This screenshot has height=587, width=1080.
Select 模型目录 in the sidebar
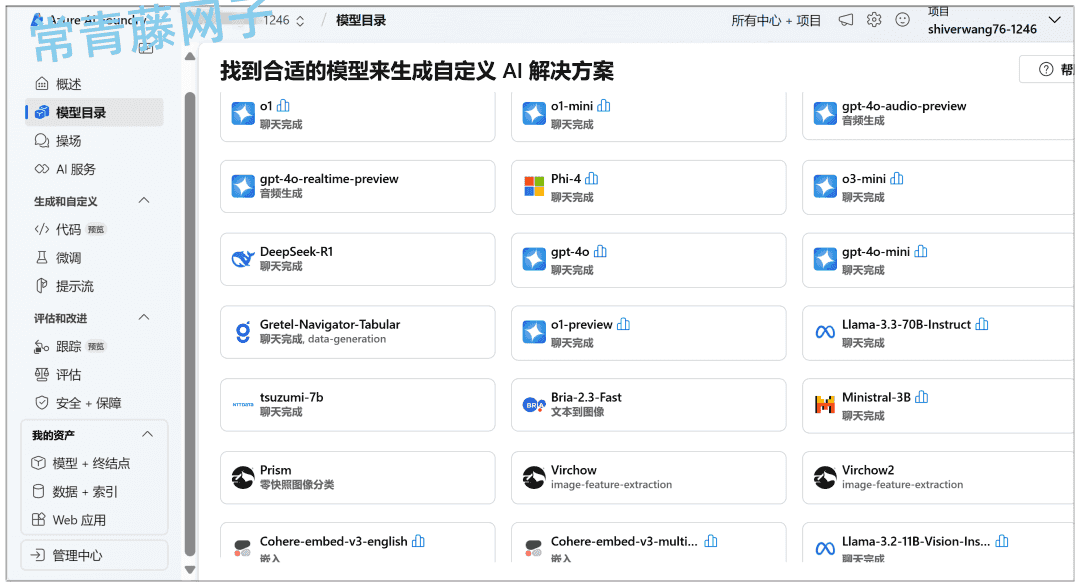(94, 112)
